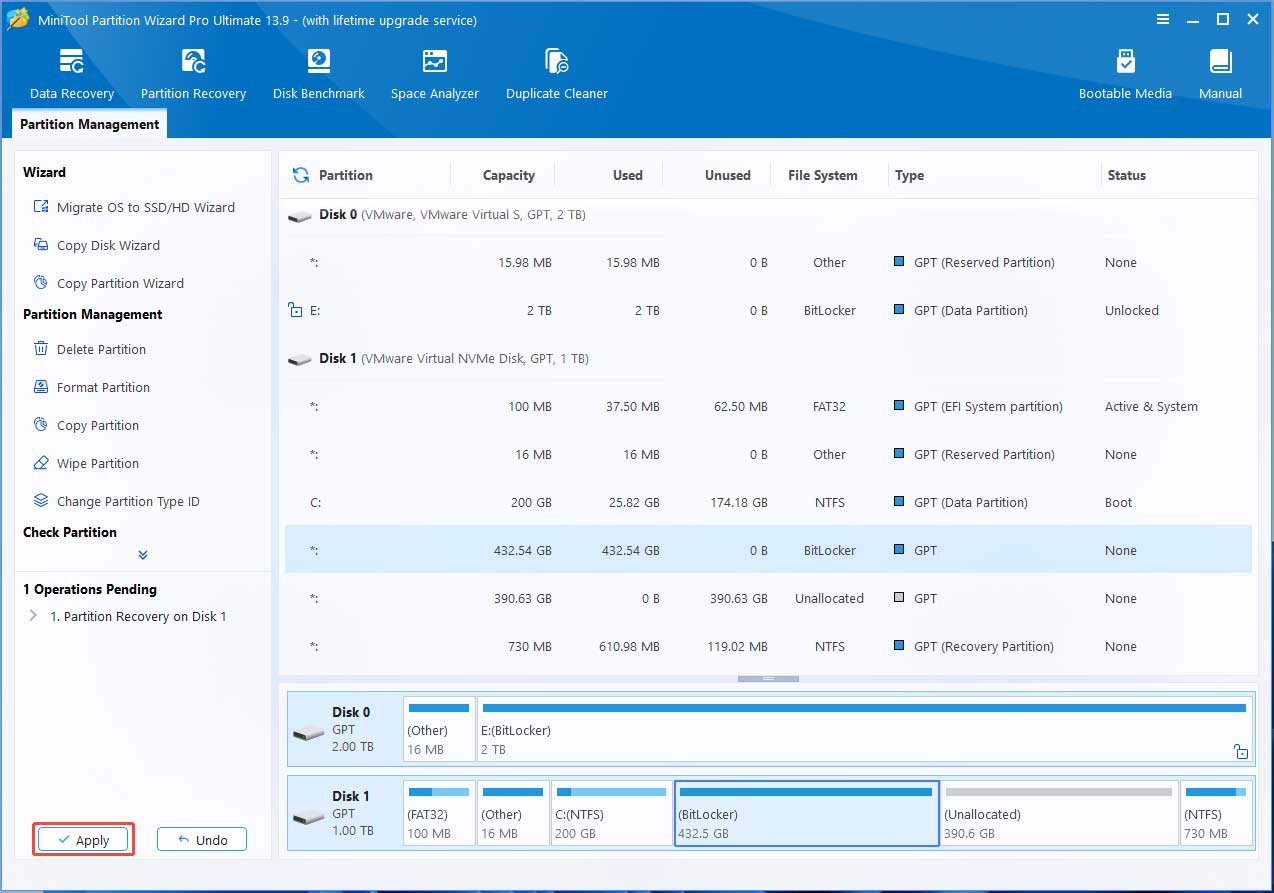Sort by File System column header

point(823,175)
